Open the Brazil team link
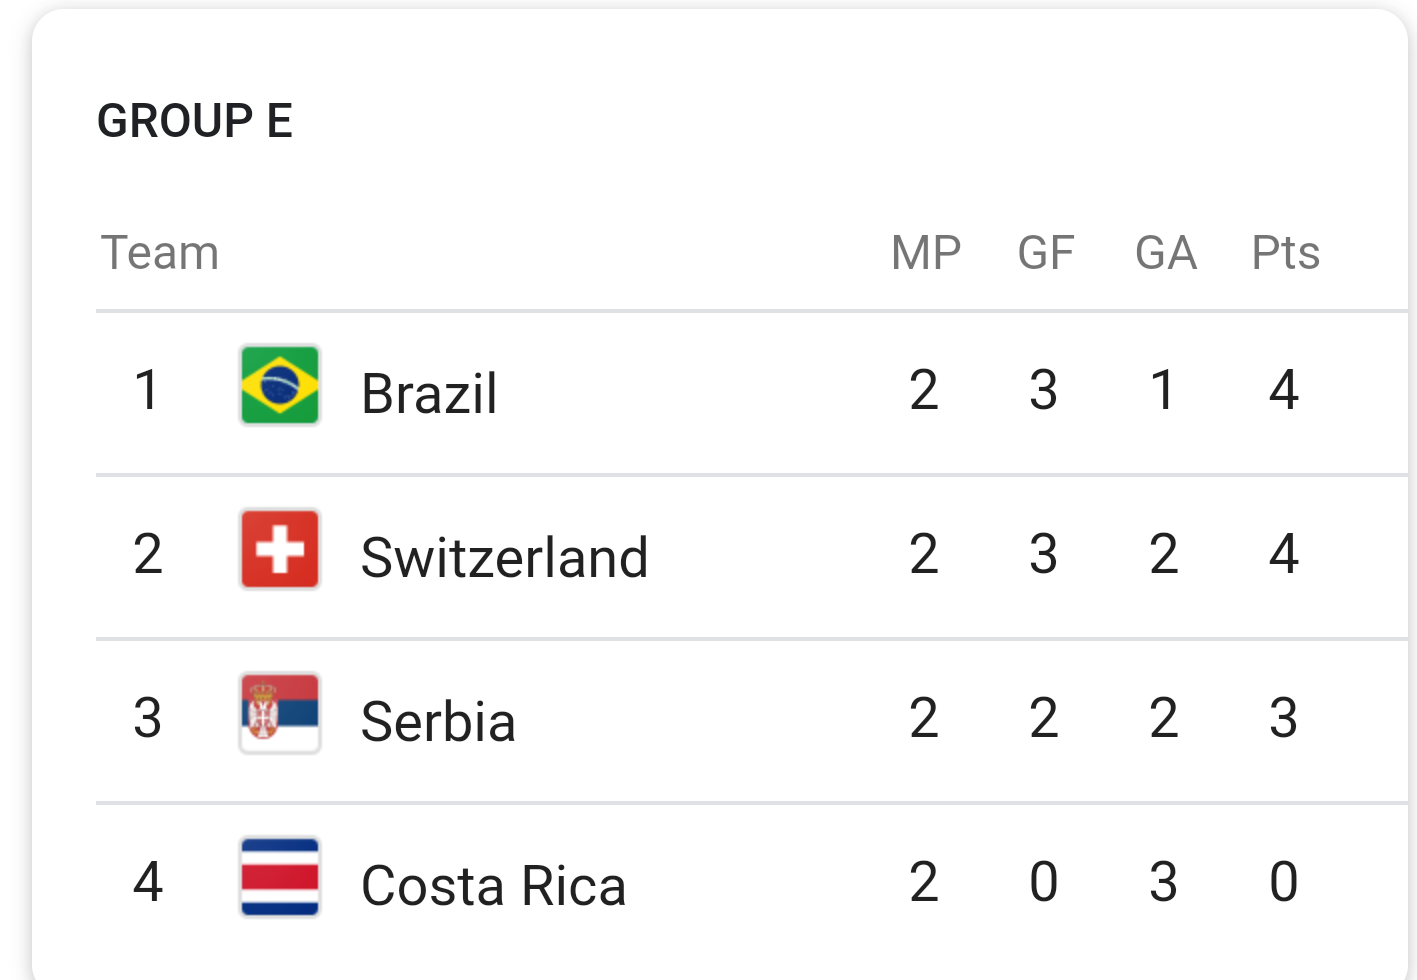This screenshot has height=980, width=1417. [429, 393]
